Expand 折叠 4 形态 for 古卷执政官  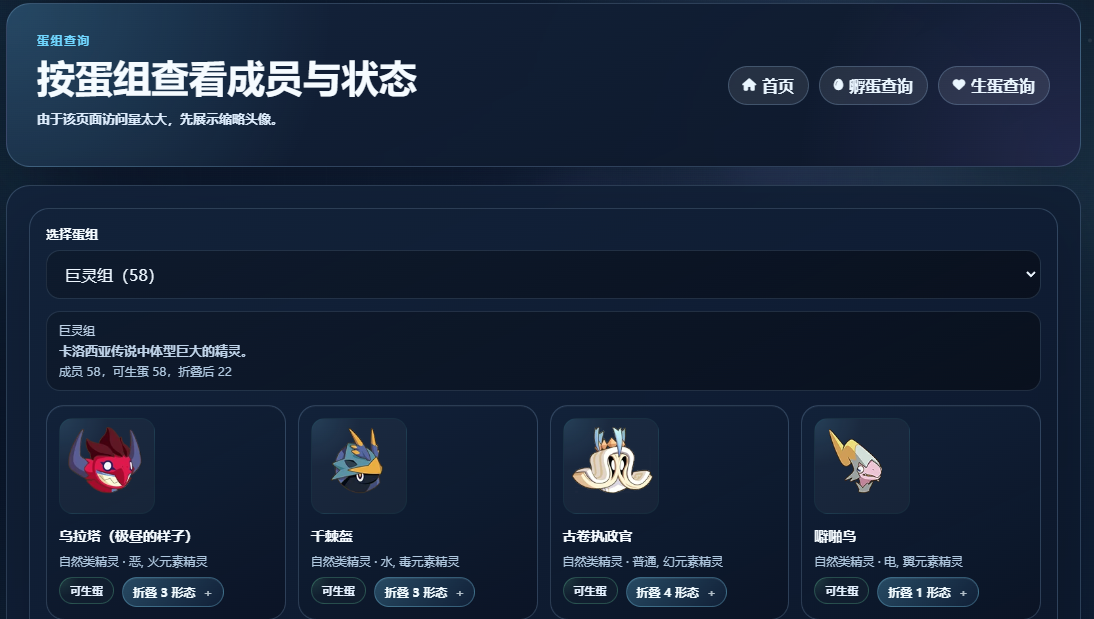(x=676, y=592)
